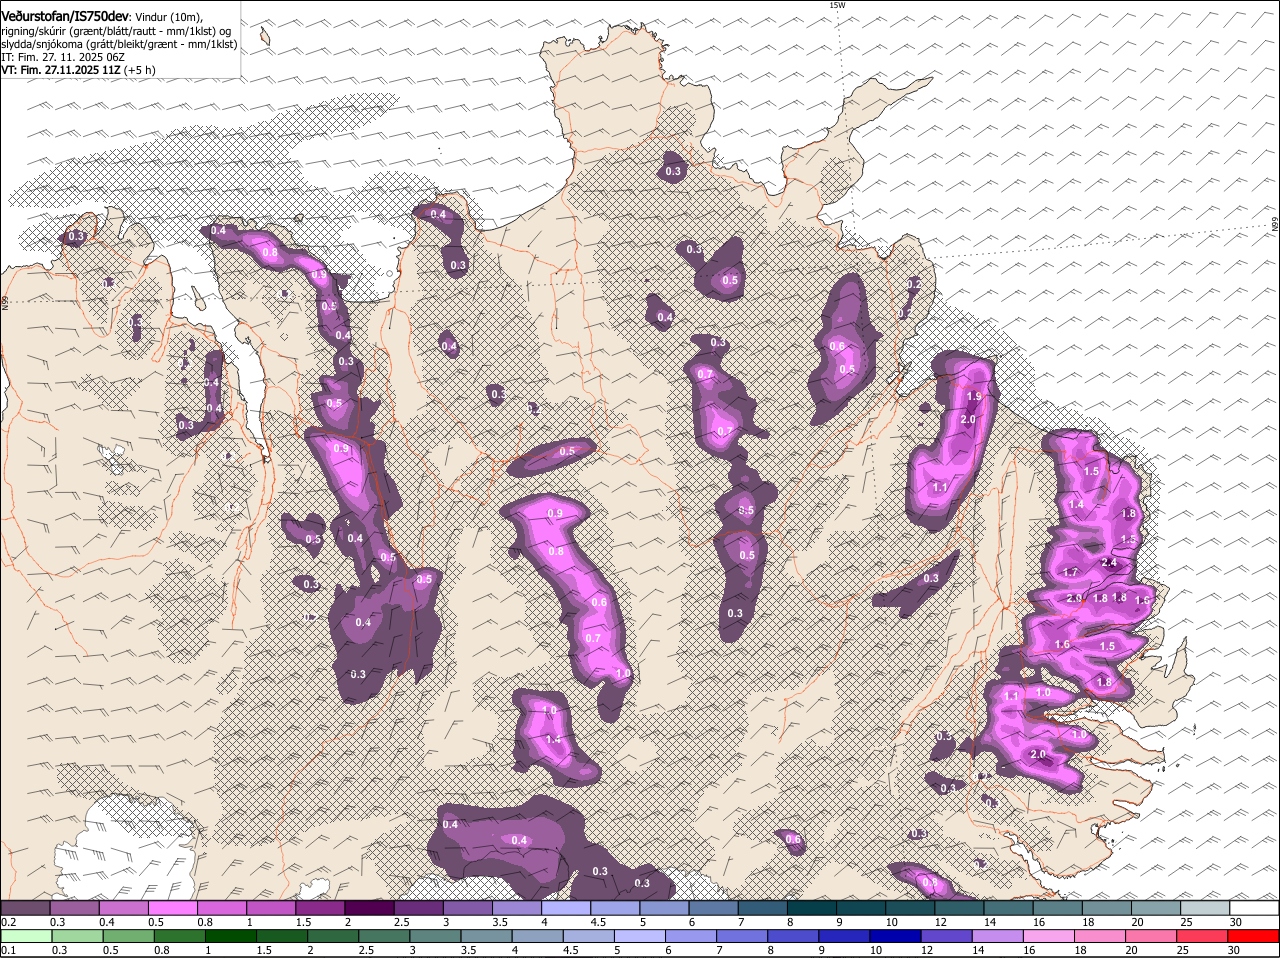Pick the light blue top-row swatch labeled 4
1280x958 pixels.
[x=566, y=908]
